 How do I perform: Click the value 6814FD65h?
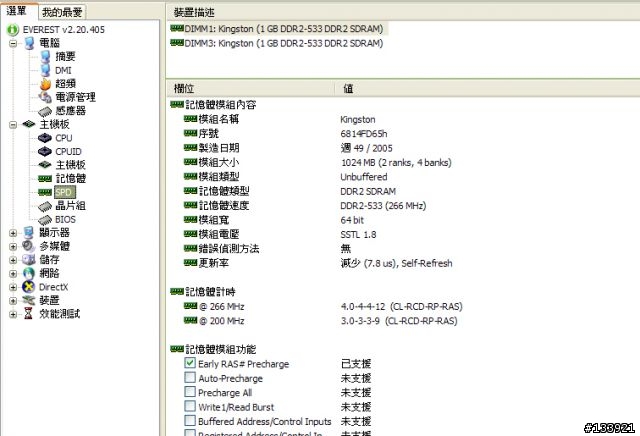pyautogui.click(x=363, y=133)
